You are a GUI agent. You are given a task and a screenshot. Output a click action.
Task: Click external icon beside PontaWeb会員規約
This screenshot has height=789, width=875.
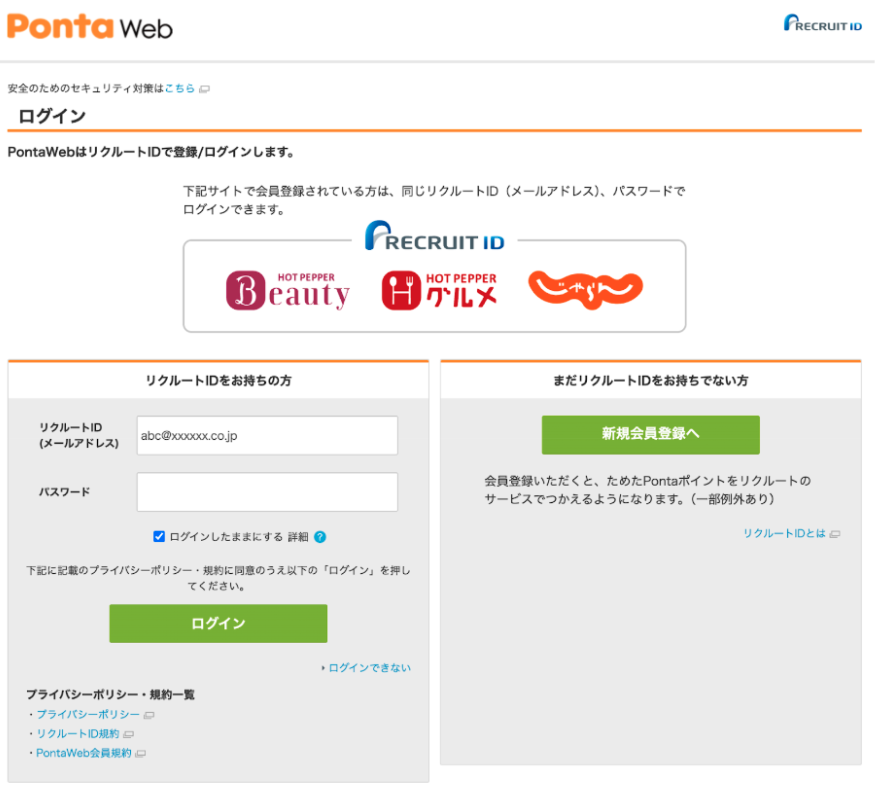tap(141, 754)
